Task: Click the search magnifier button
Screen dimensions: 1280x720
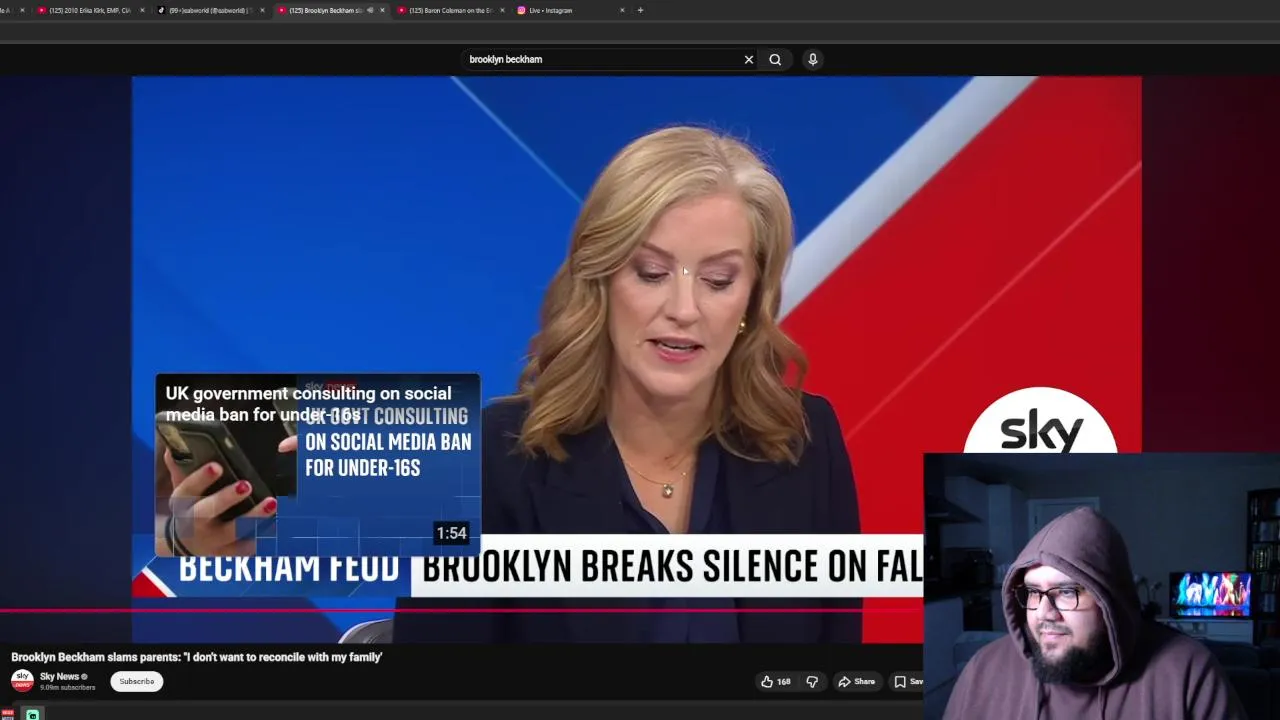Action: (x=775, y=59)
